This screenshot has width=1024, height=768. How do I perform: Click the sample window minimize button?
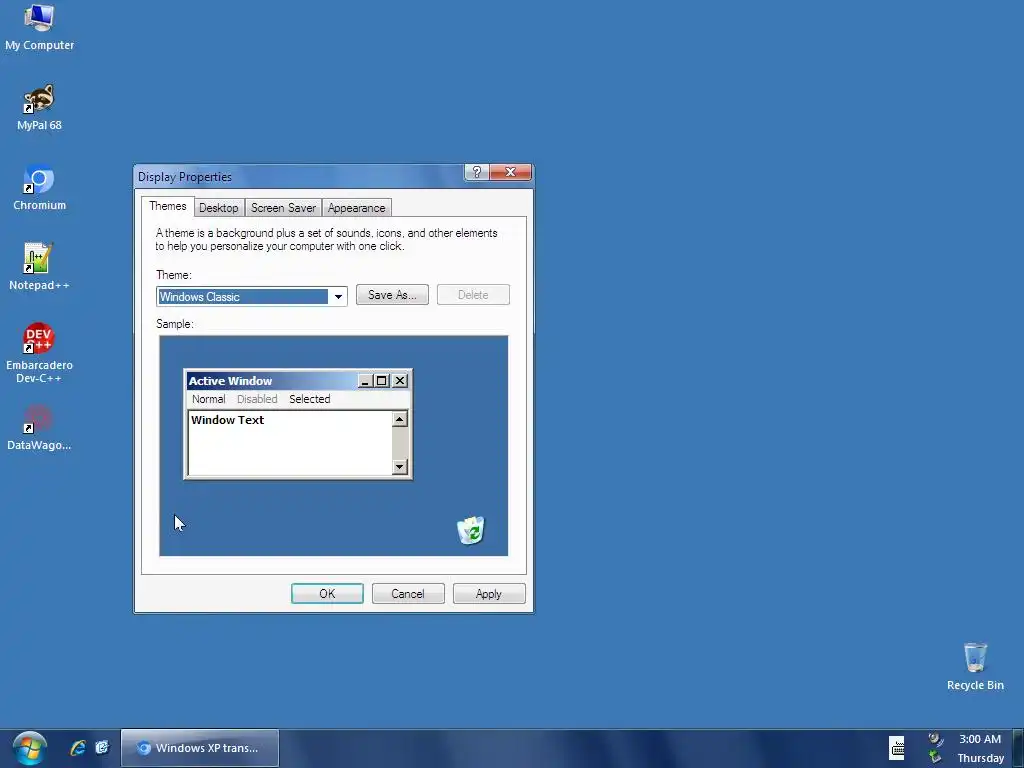click(366, 381)
